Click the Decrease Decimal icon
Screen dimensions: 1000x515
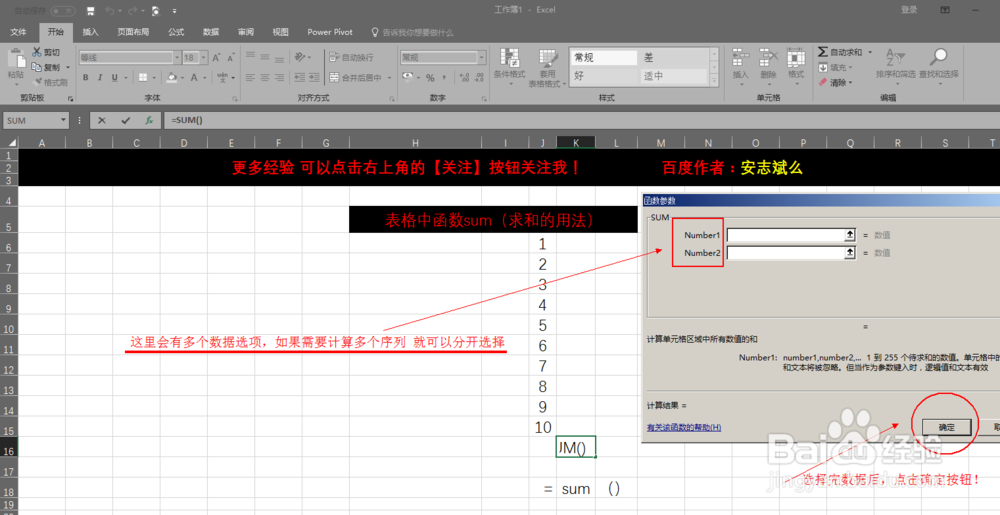pos(478,78)
